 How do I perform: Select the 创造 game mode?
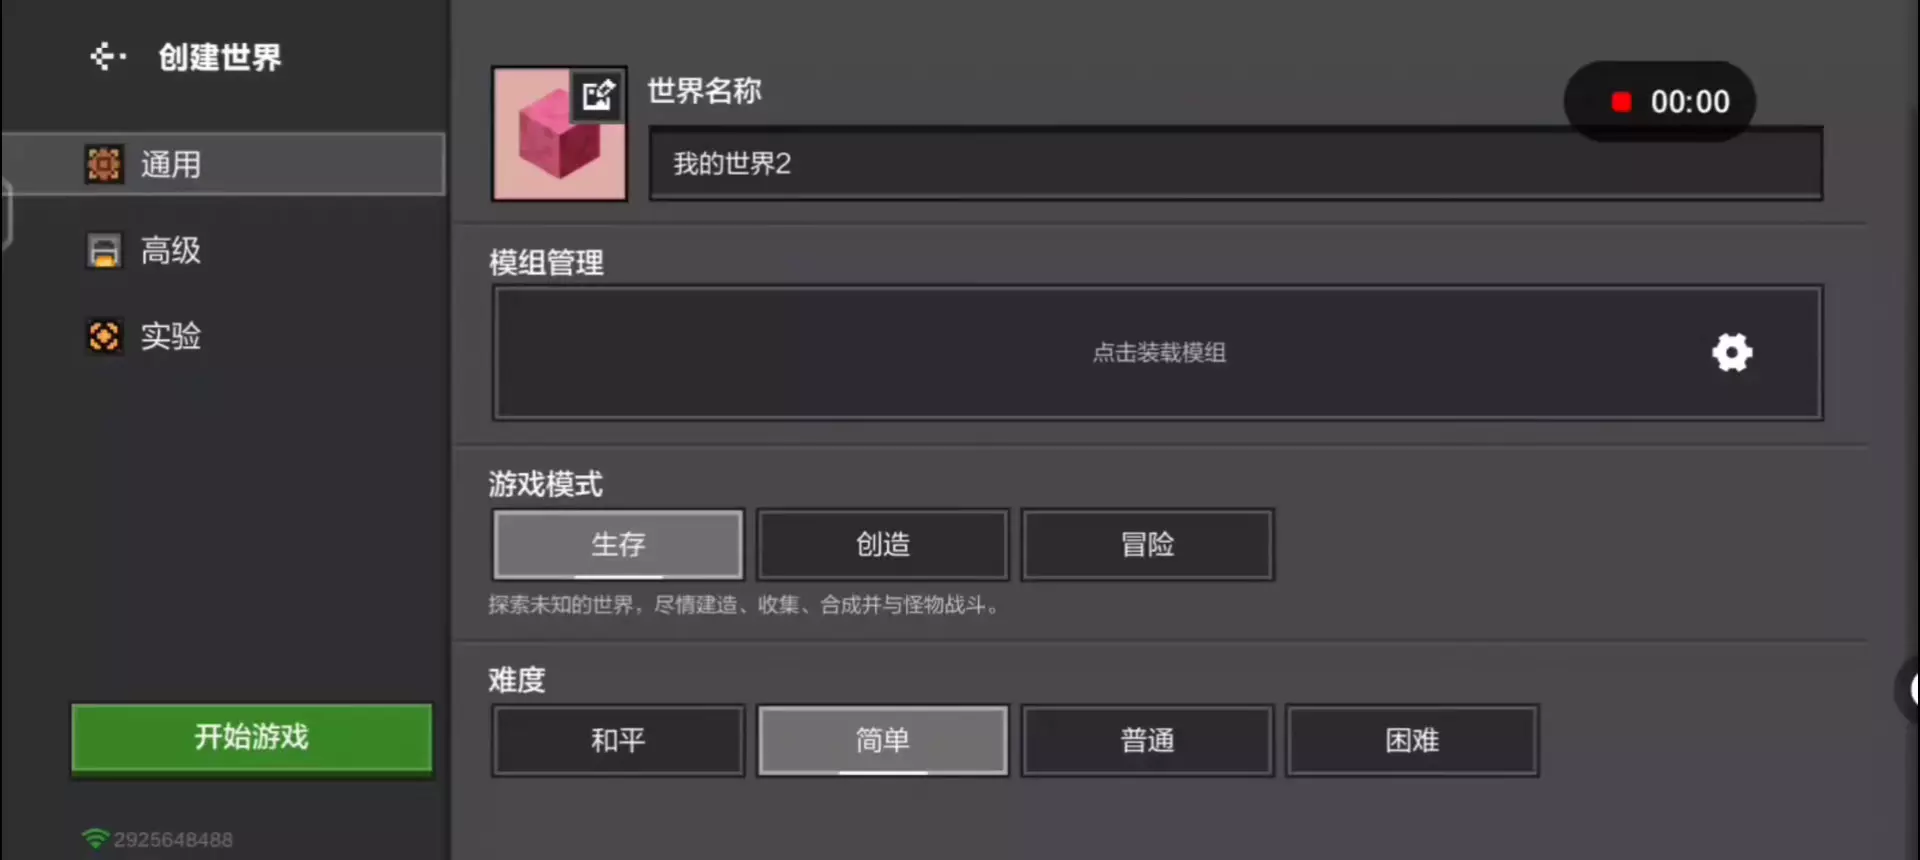tap(883, 544)
